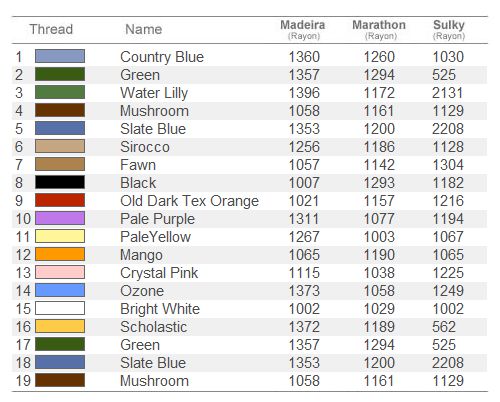Select the Bright White swatch
The width and height of the screenshot is (500, 402).
(x=60, y=308)
